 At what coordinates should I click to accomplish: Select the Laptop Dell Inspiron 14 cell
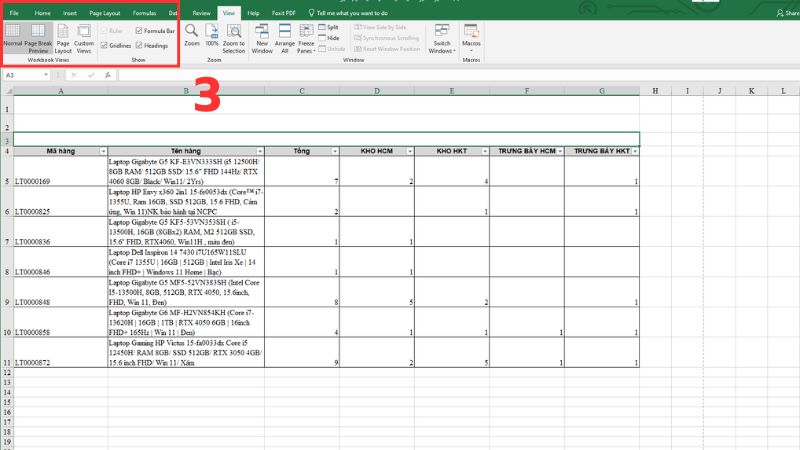(x=186, y=262)
